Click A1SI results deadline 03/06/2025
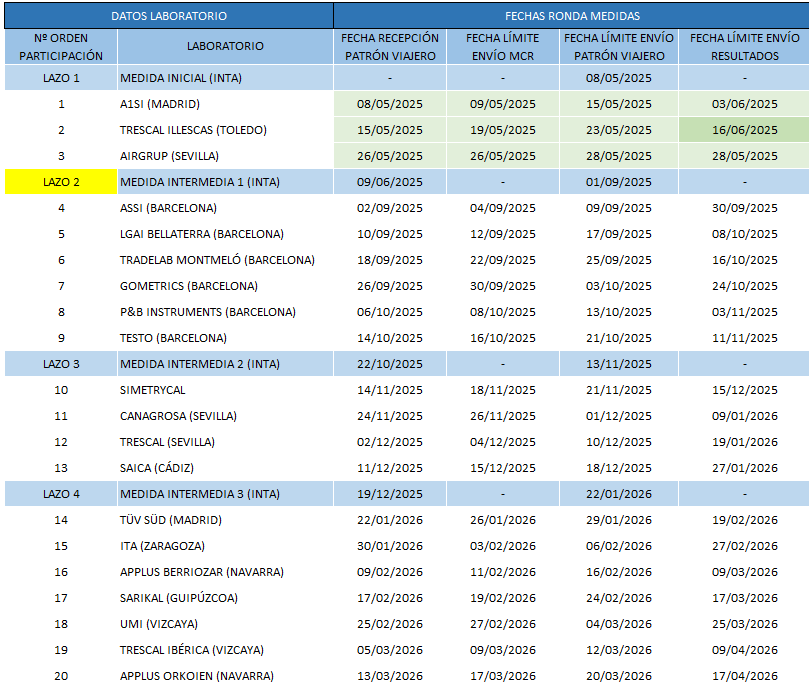The image size is (809, 689). click(x=745, y=104)
